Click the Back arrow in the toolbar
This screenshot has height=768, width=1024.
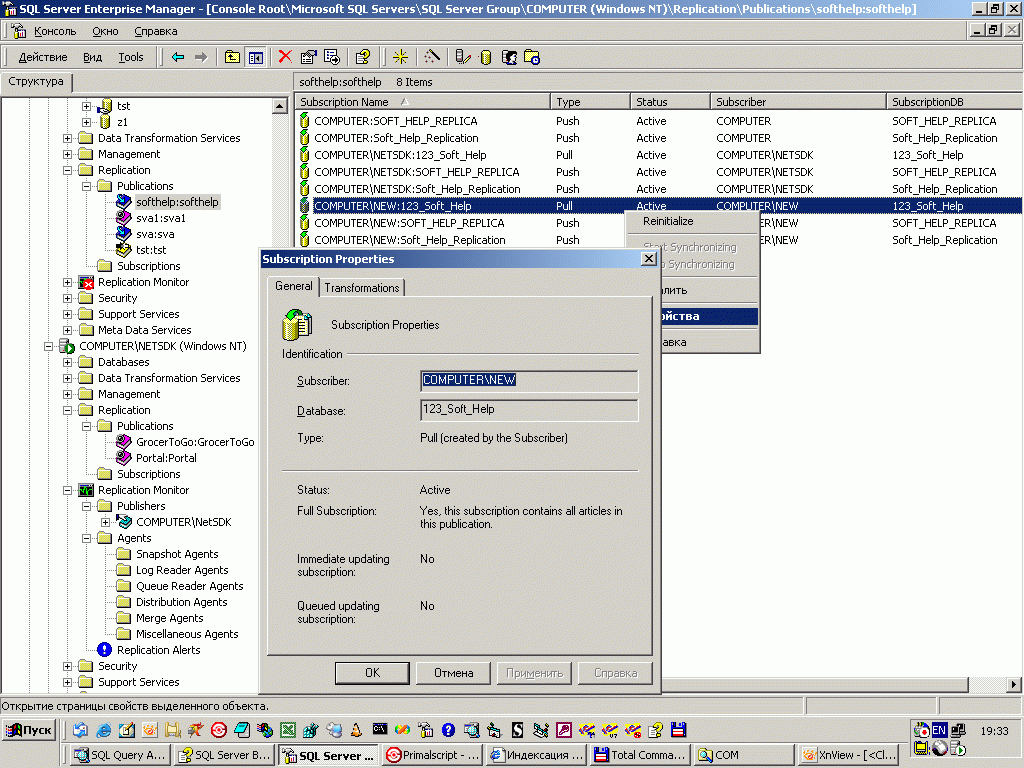(178, 57)
